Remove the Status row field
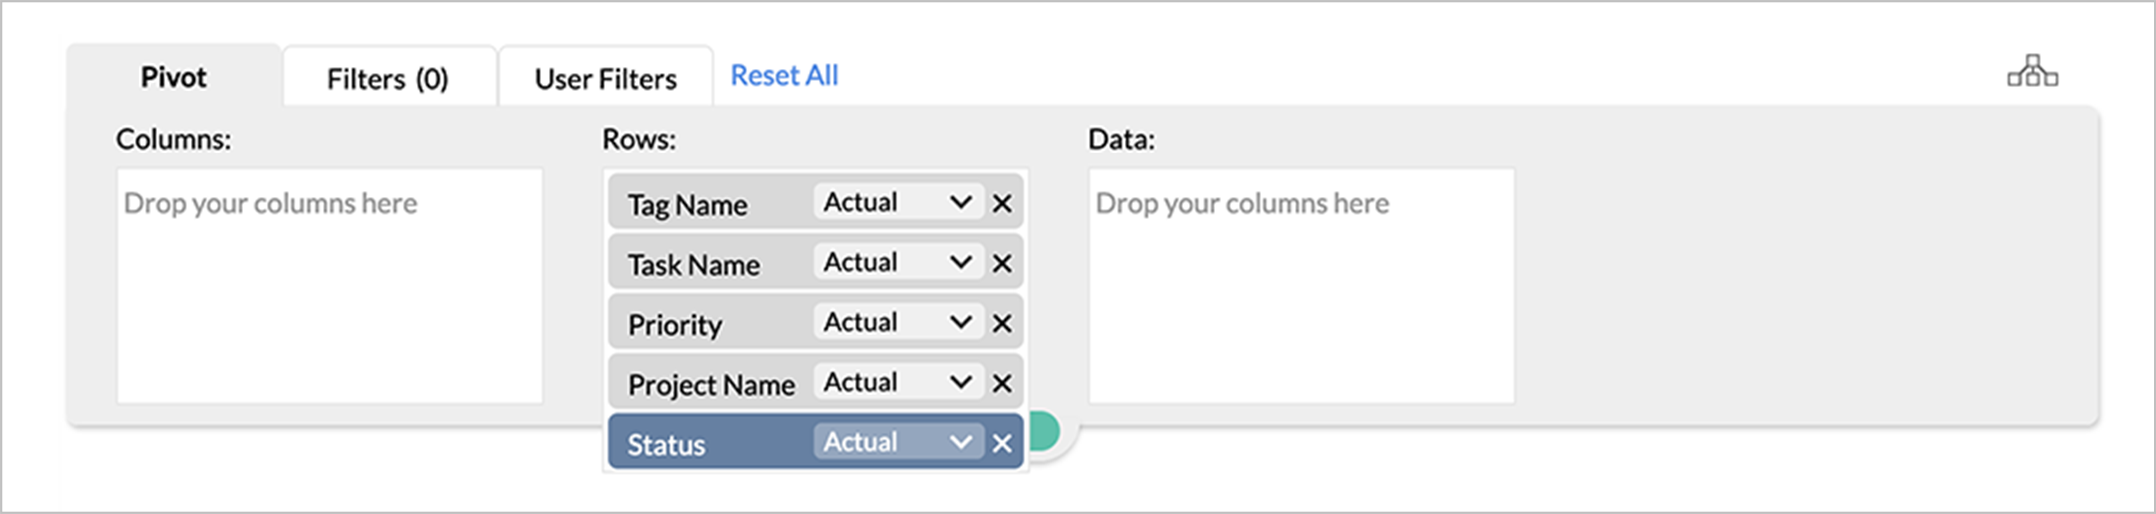 pos(1002,444)
